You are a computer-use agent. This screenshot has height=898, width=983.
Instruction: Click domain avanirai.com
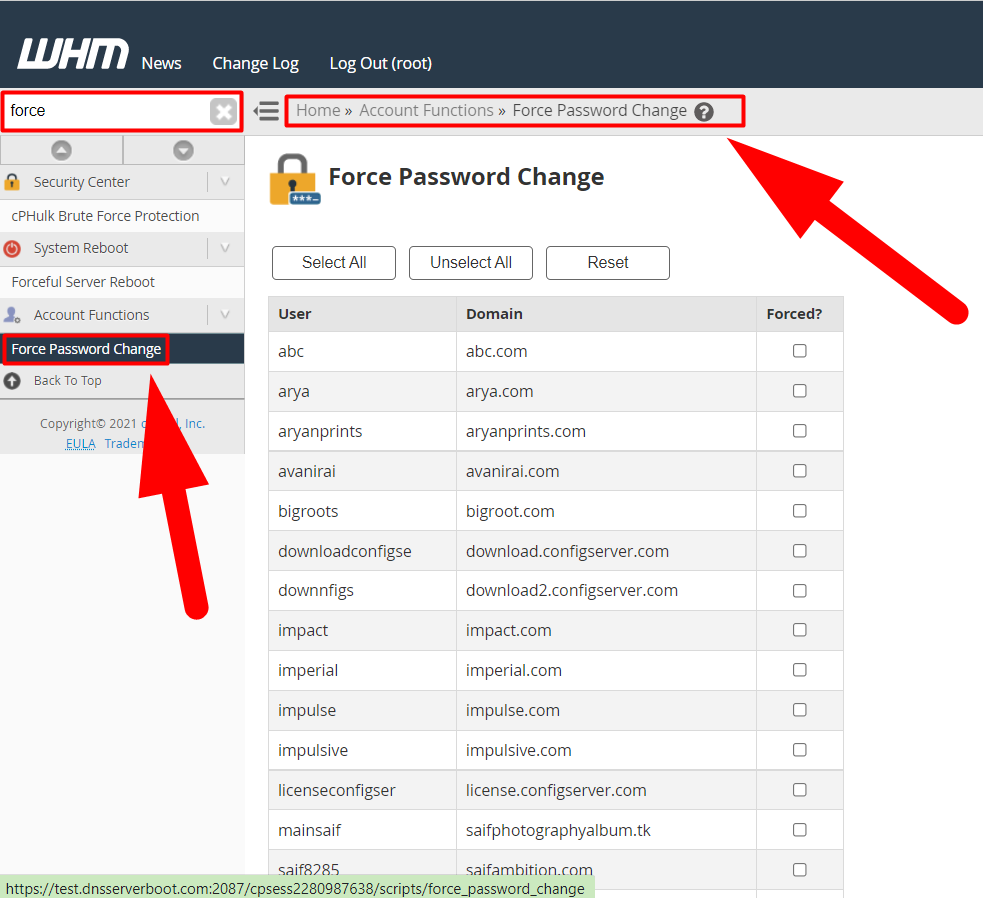tap(512, 472)
